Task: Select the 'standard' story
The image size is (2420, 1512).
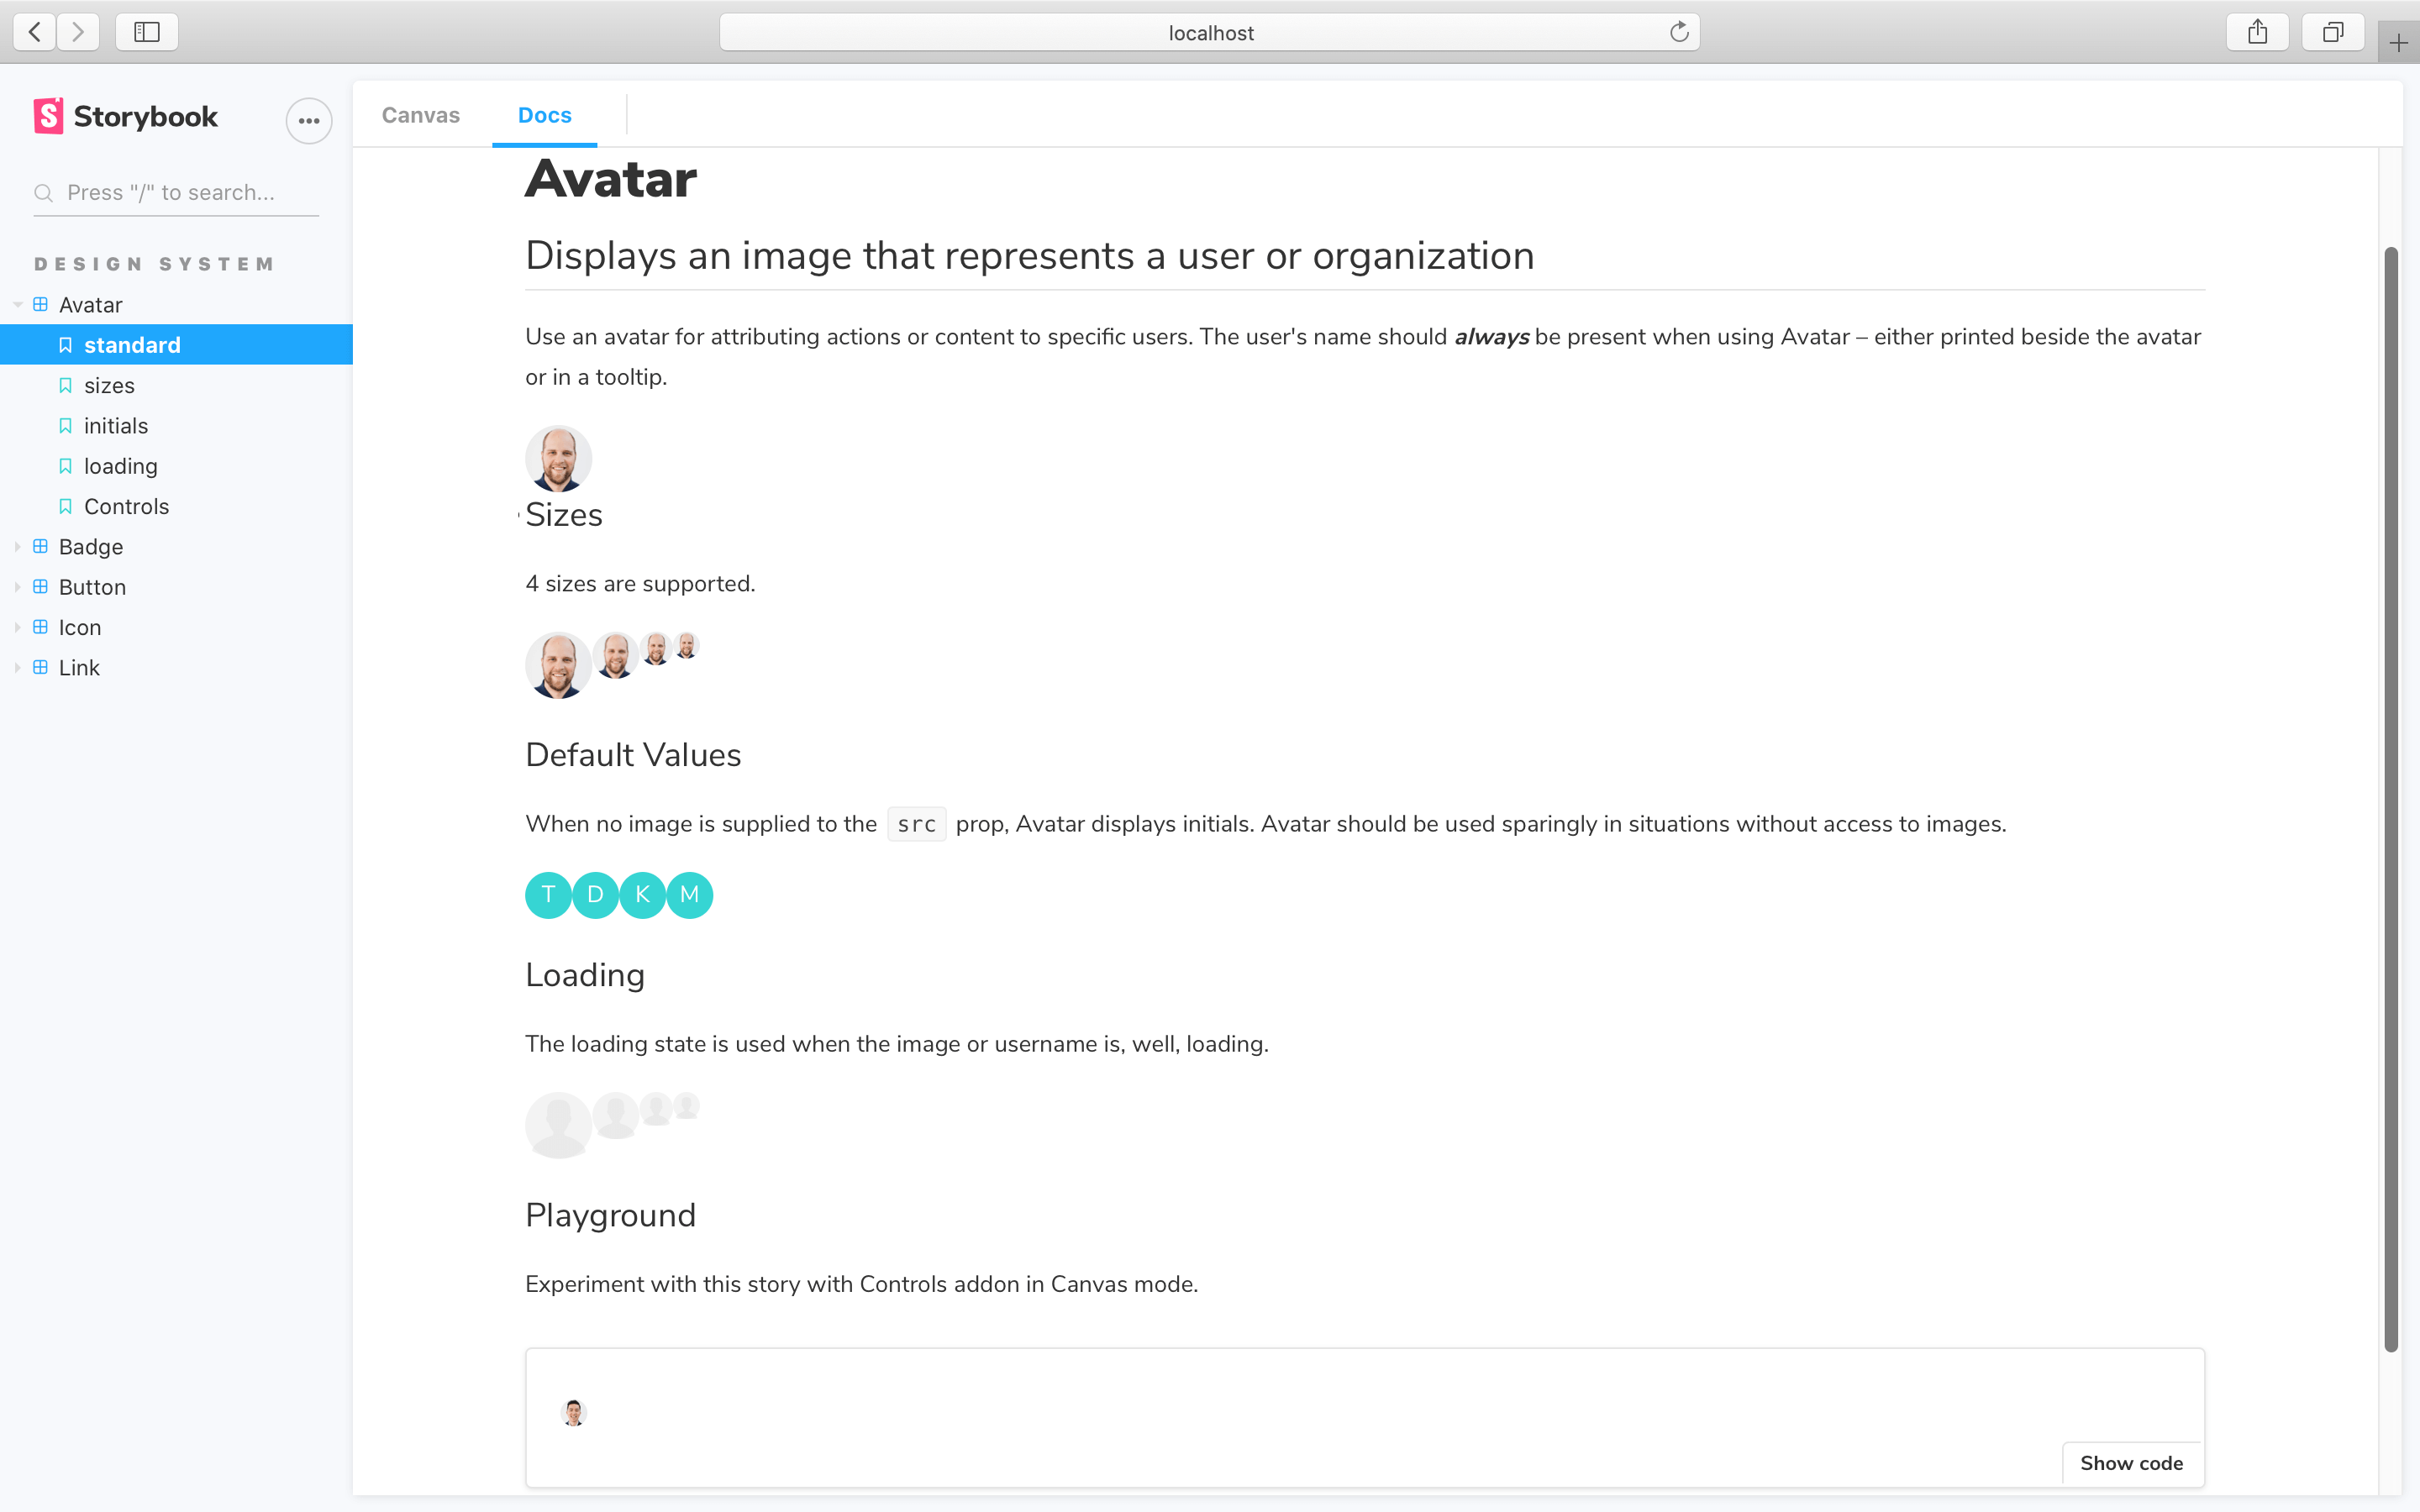Action: [176, 345]
